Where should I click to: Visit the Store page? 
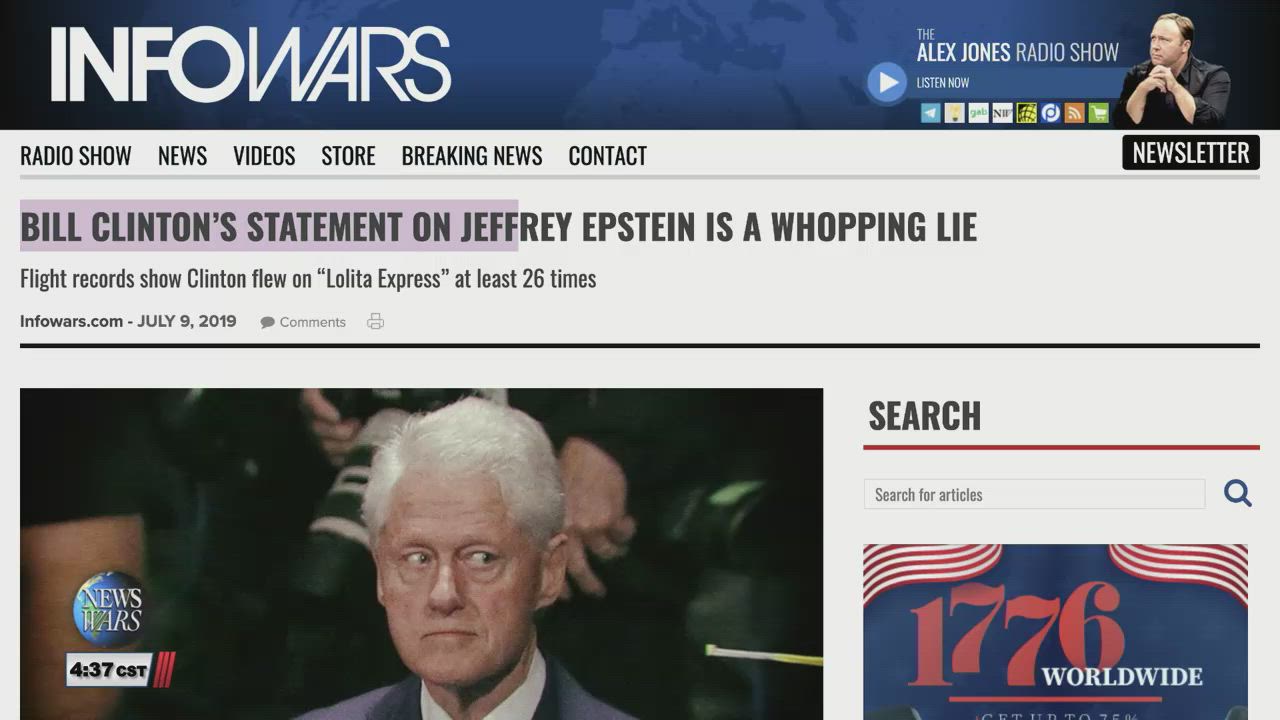click(x=348, y=156)
